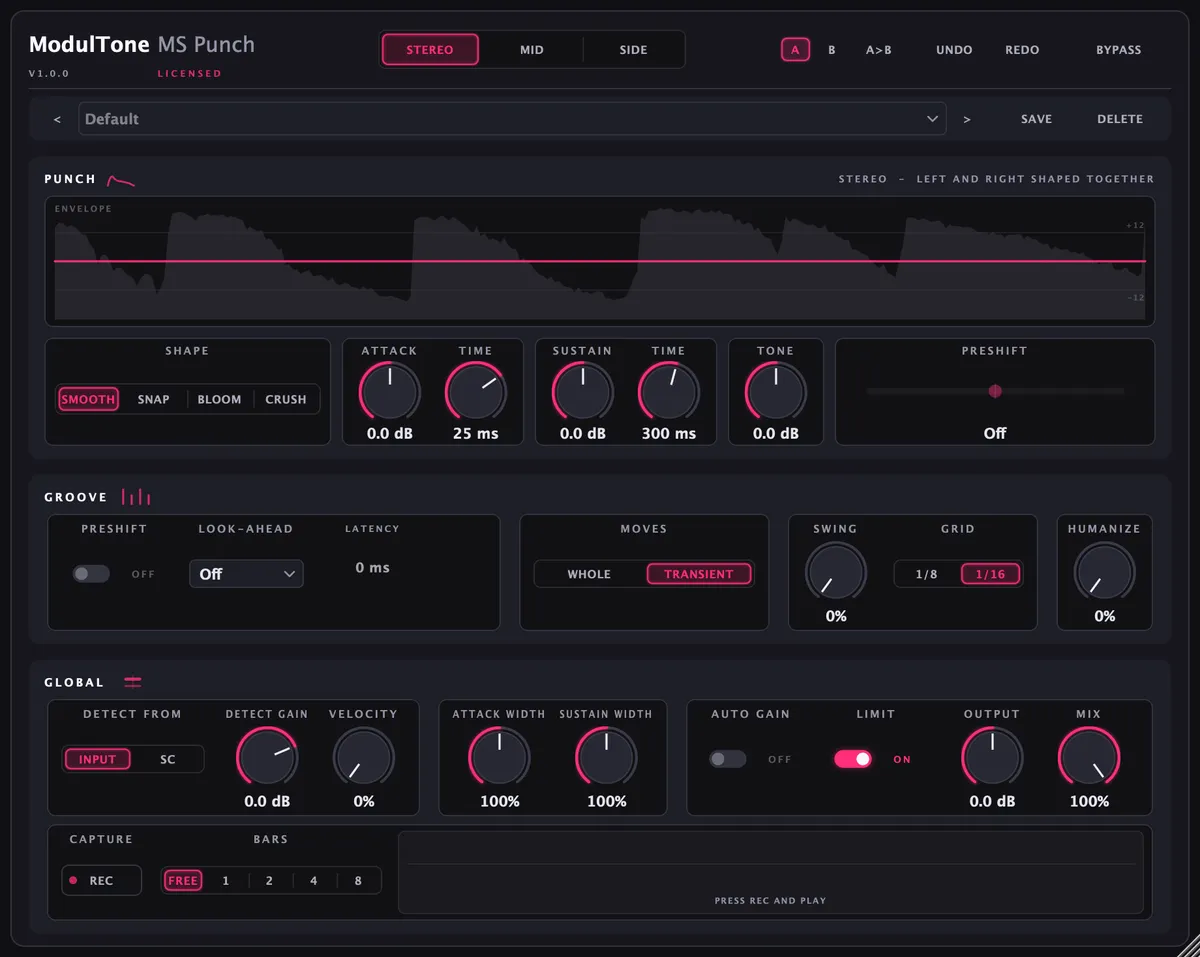Viewport: 1200px width, 957px height.
Task: Select the B comparison slot
Action: pos(832,50)
